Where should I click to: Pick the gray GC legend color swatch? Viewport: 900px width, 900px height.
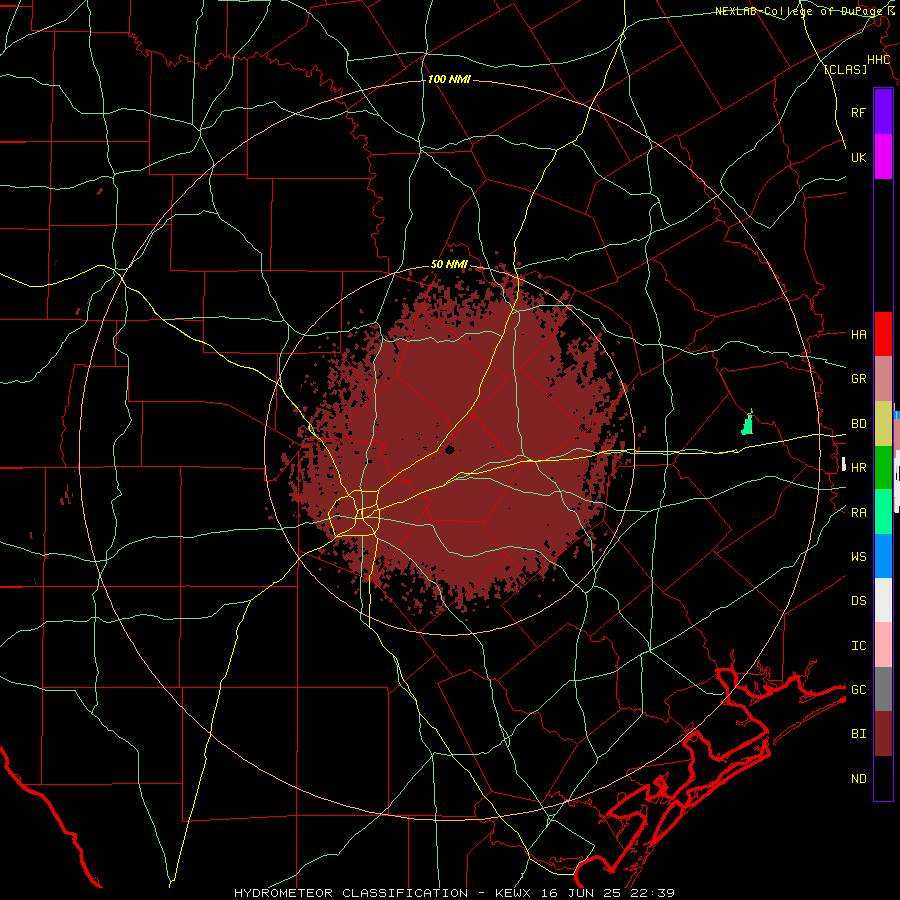[x=883, y=689]
